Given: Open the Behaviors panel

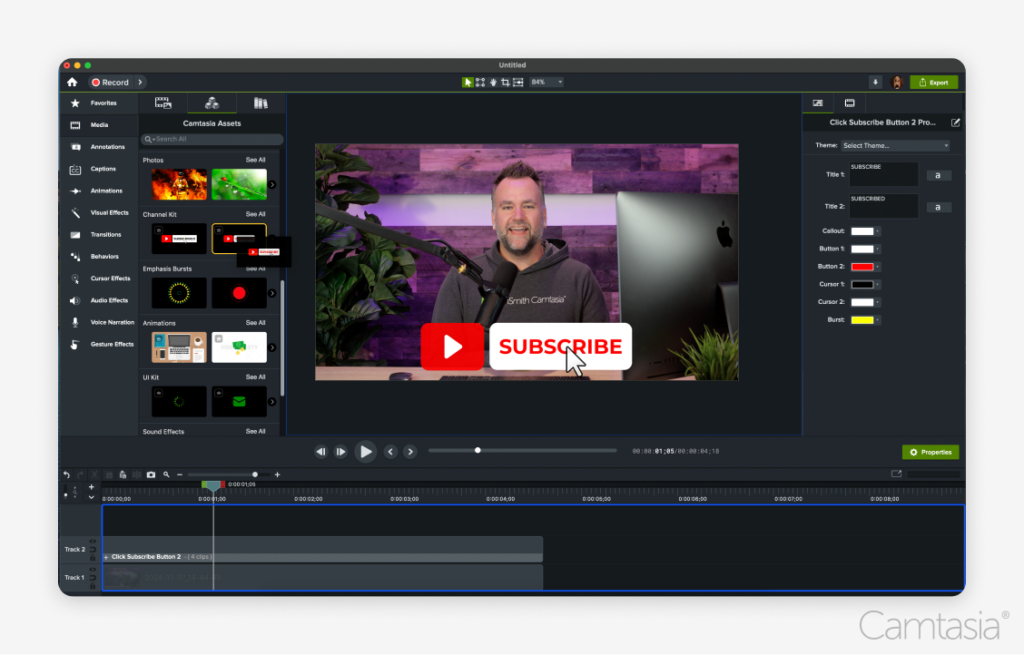Looking at the screenshot, I should pyautogui.click(x=97, y=257).
